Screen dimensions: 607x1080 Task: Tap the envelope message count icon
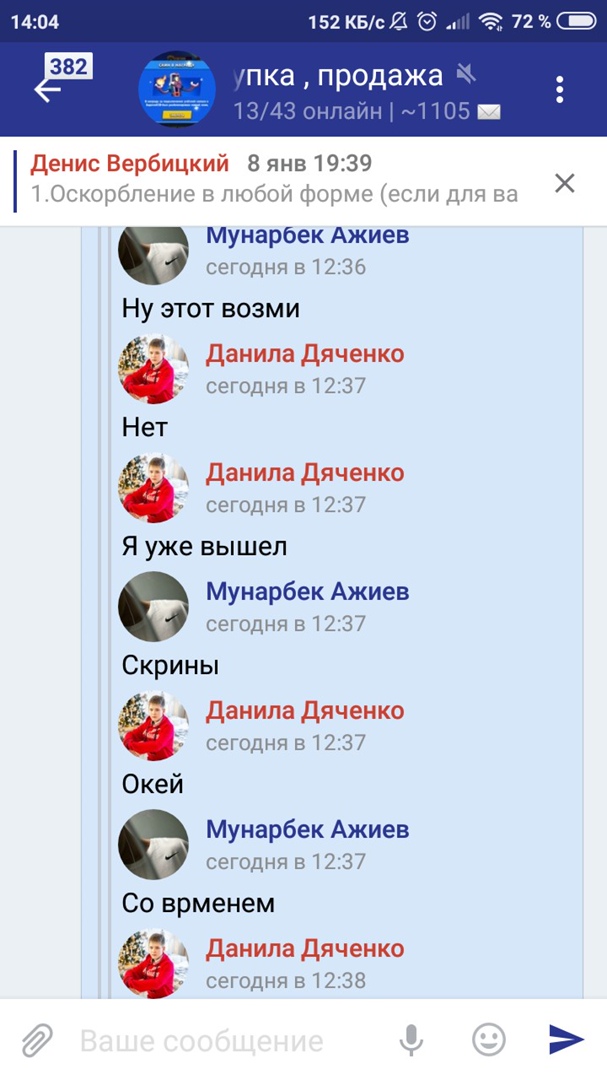coord(489,112)
